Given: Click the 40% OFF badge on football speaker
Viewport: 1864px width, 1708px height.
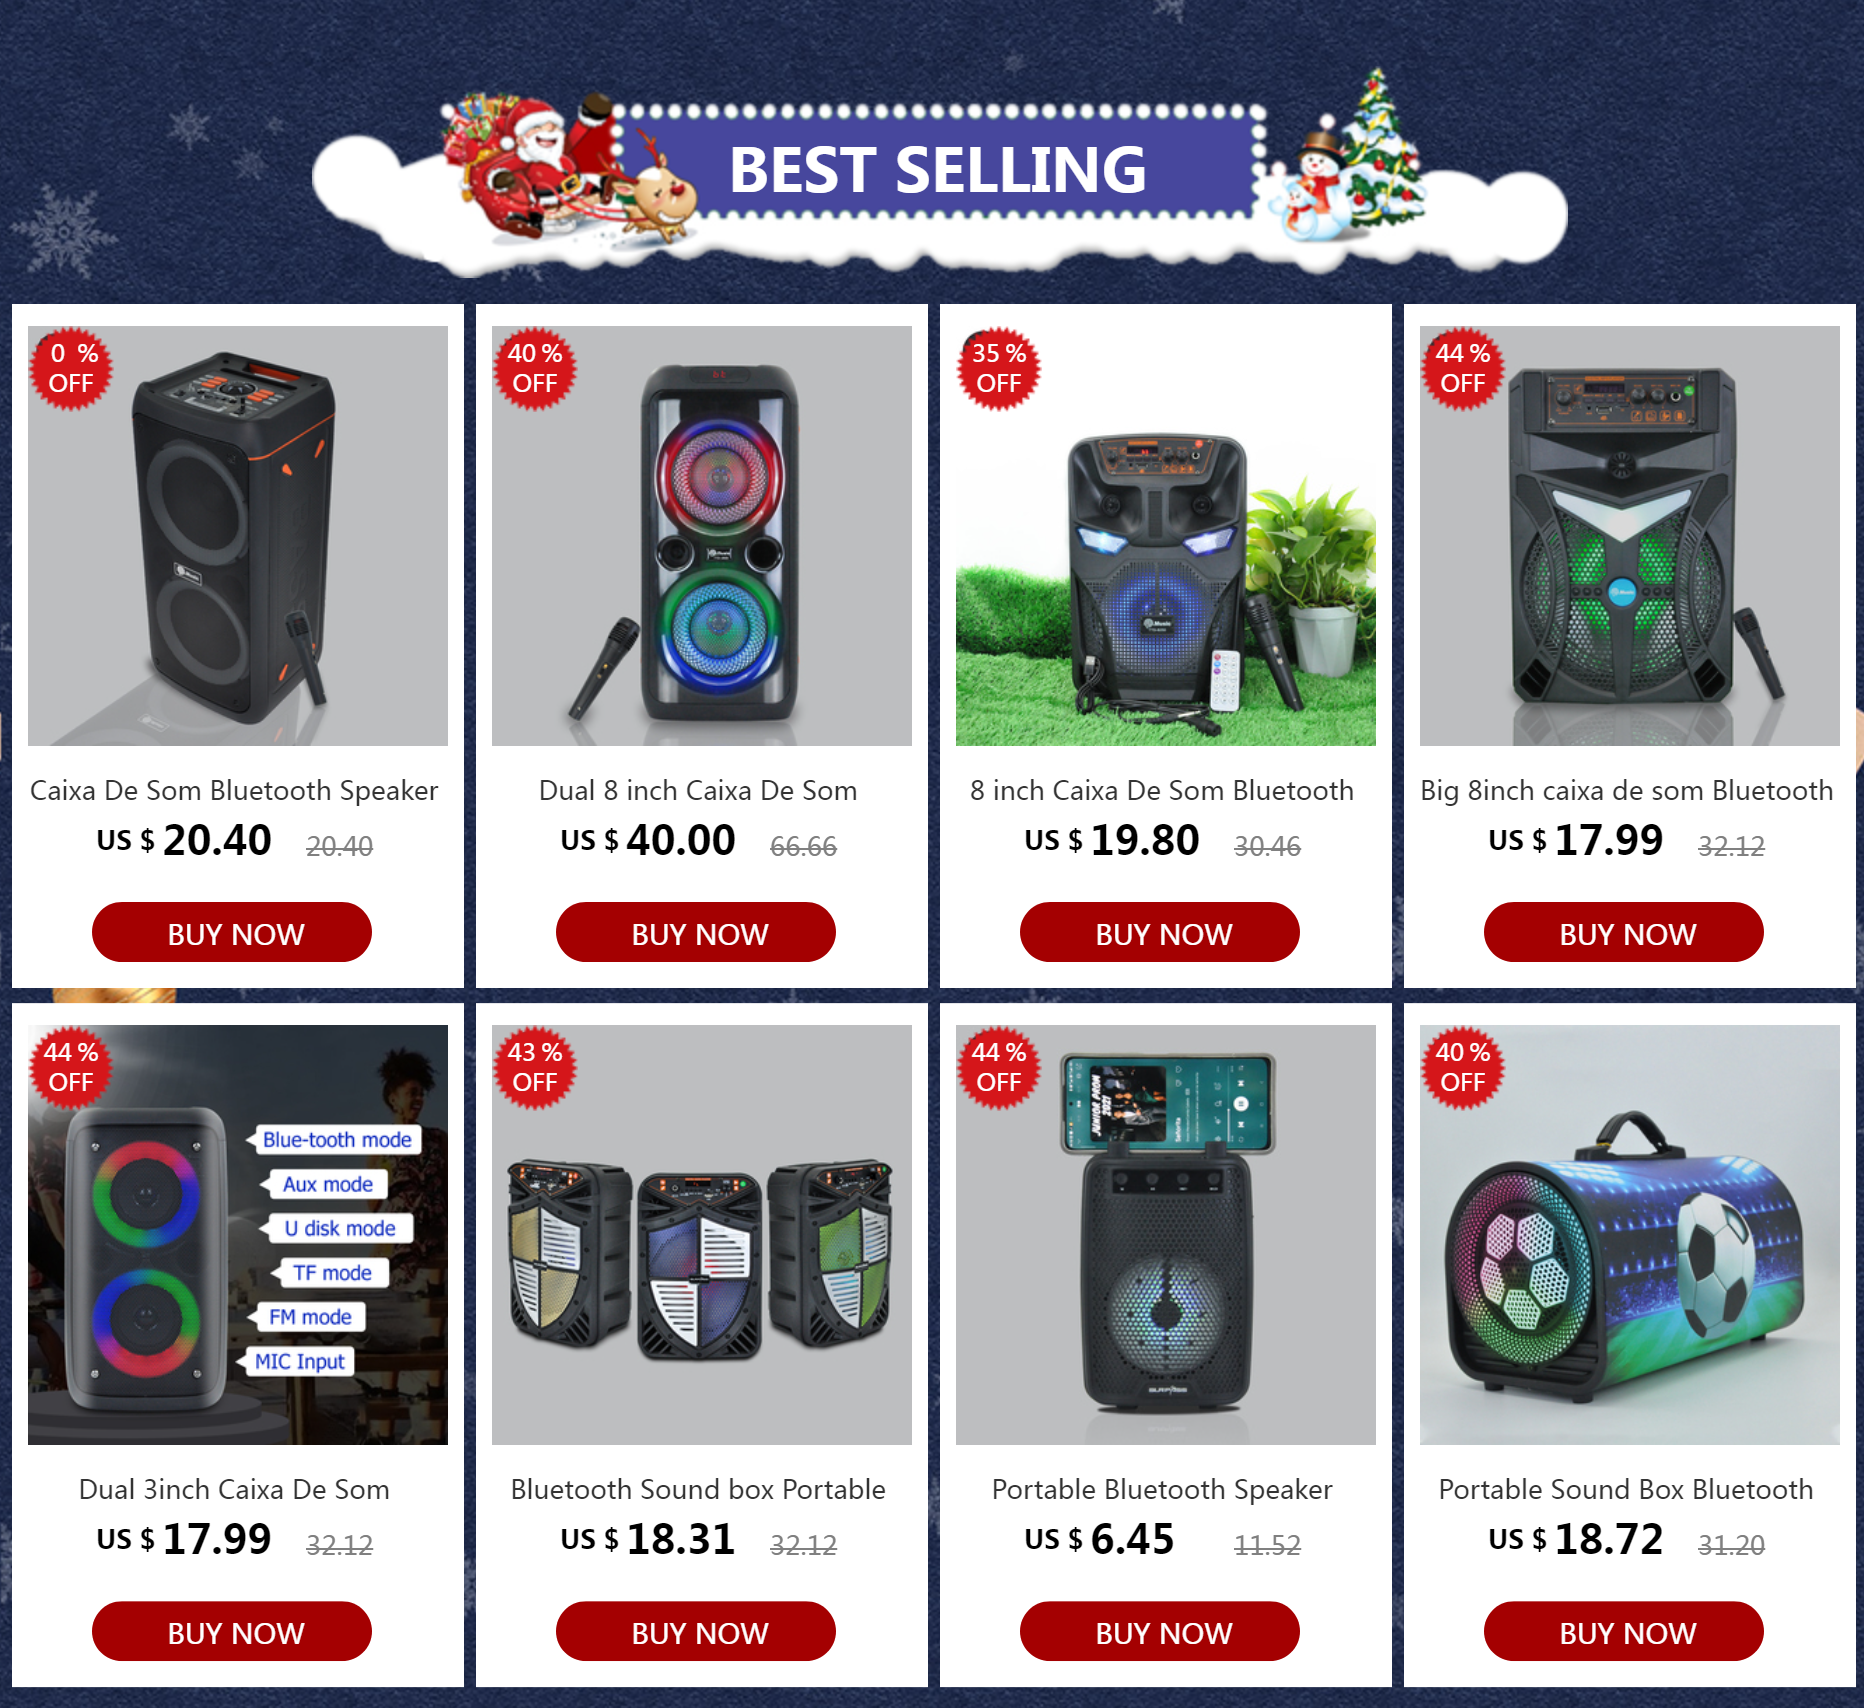Looking at the screenshot, I should [x=1463, y=1067].
